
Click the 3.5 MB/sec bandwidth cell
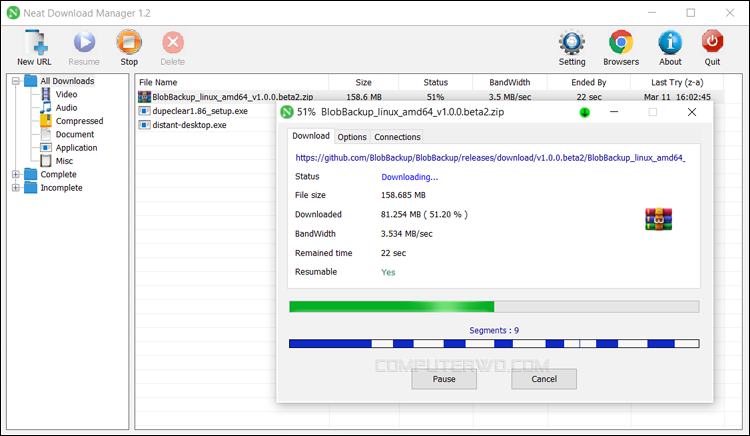510,97
